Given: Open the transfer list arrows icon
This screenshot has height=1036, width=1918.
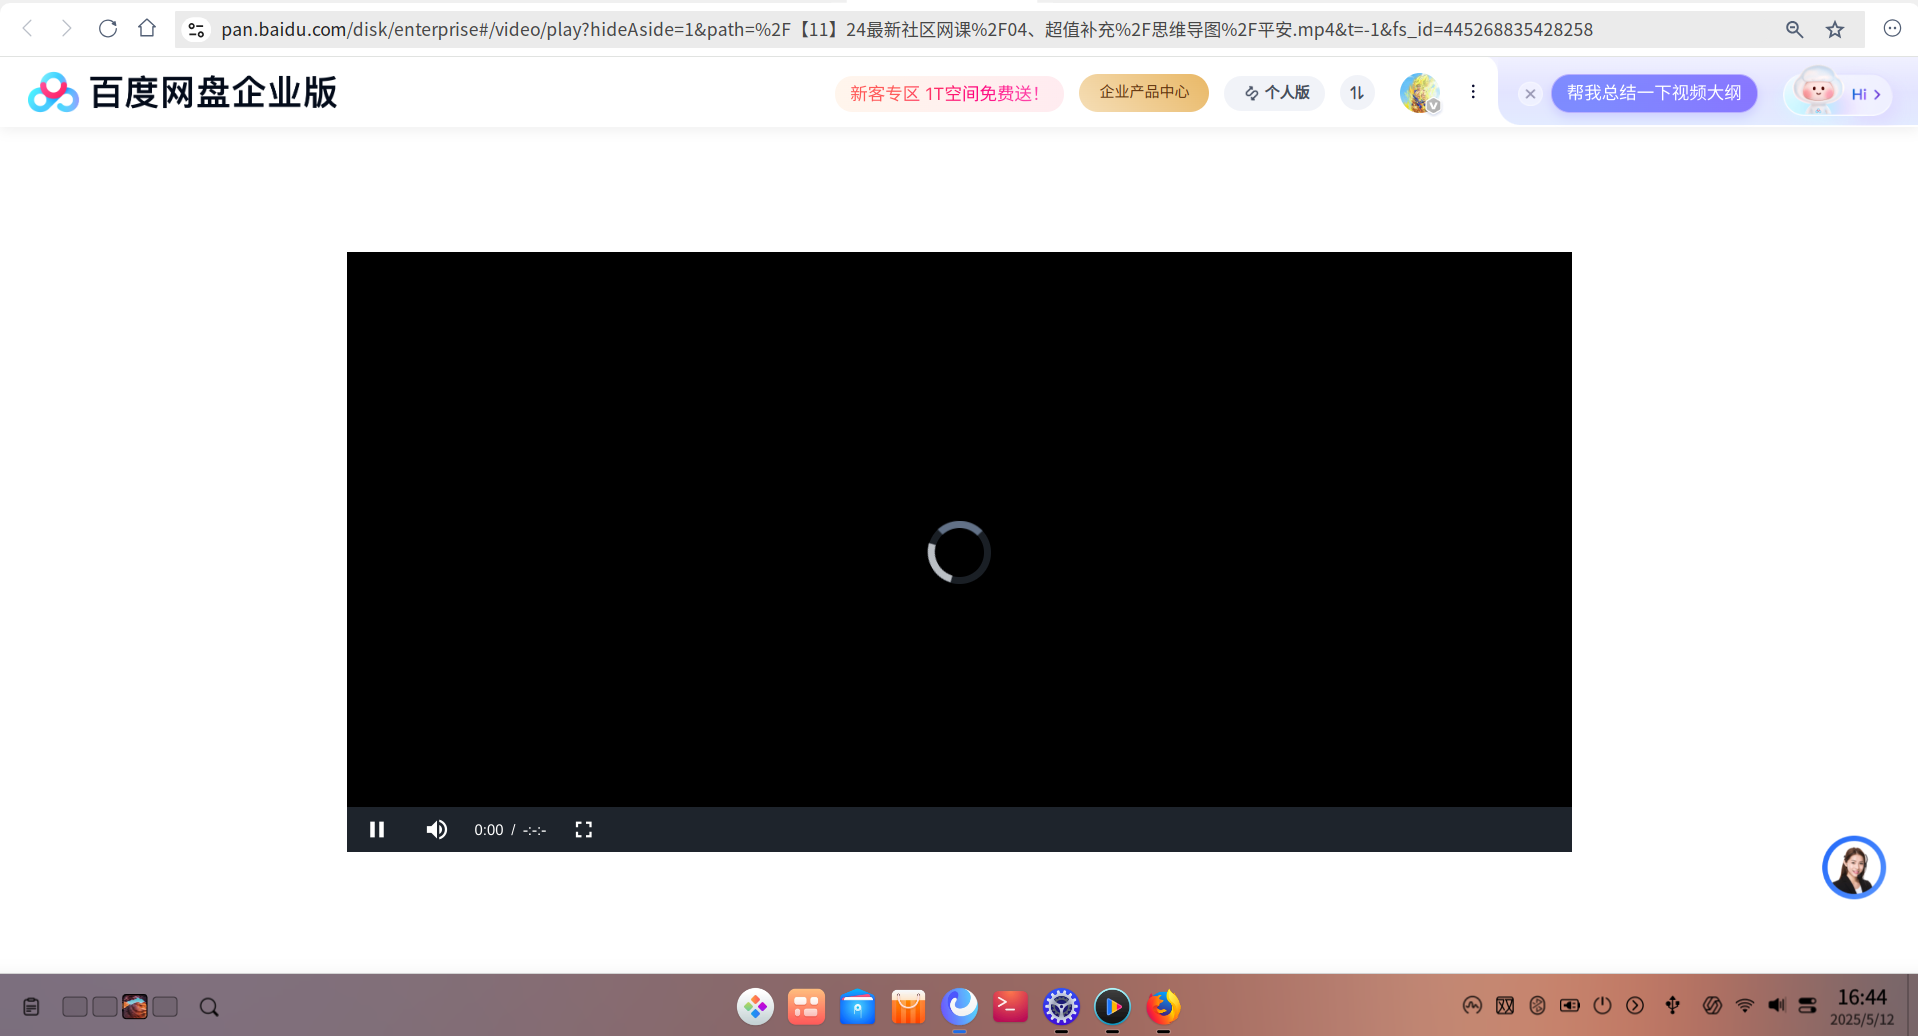Looking at the screenshot, I should [1357, 92].
